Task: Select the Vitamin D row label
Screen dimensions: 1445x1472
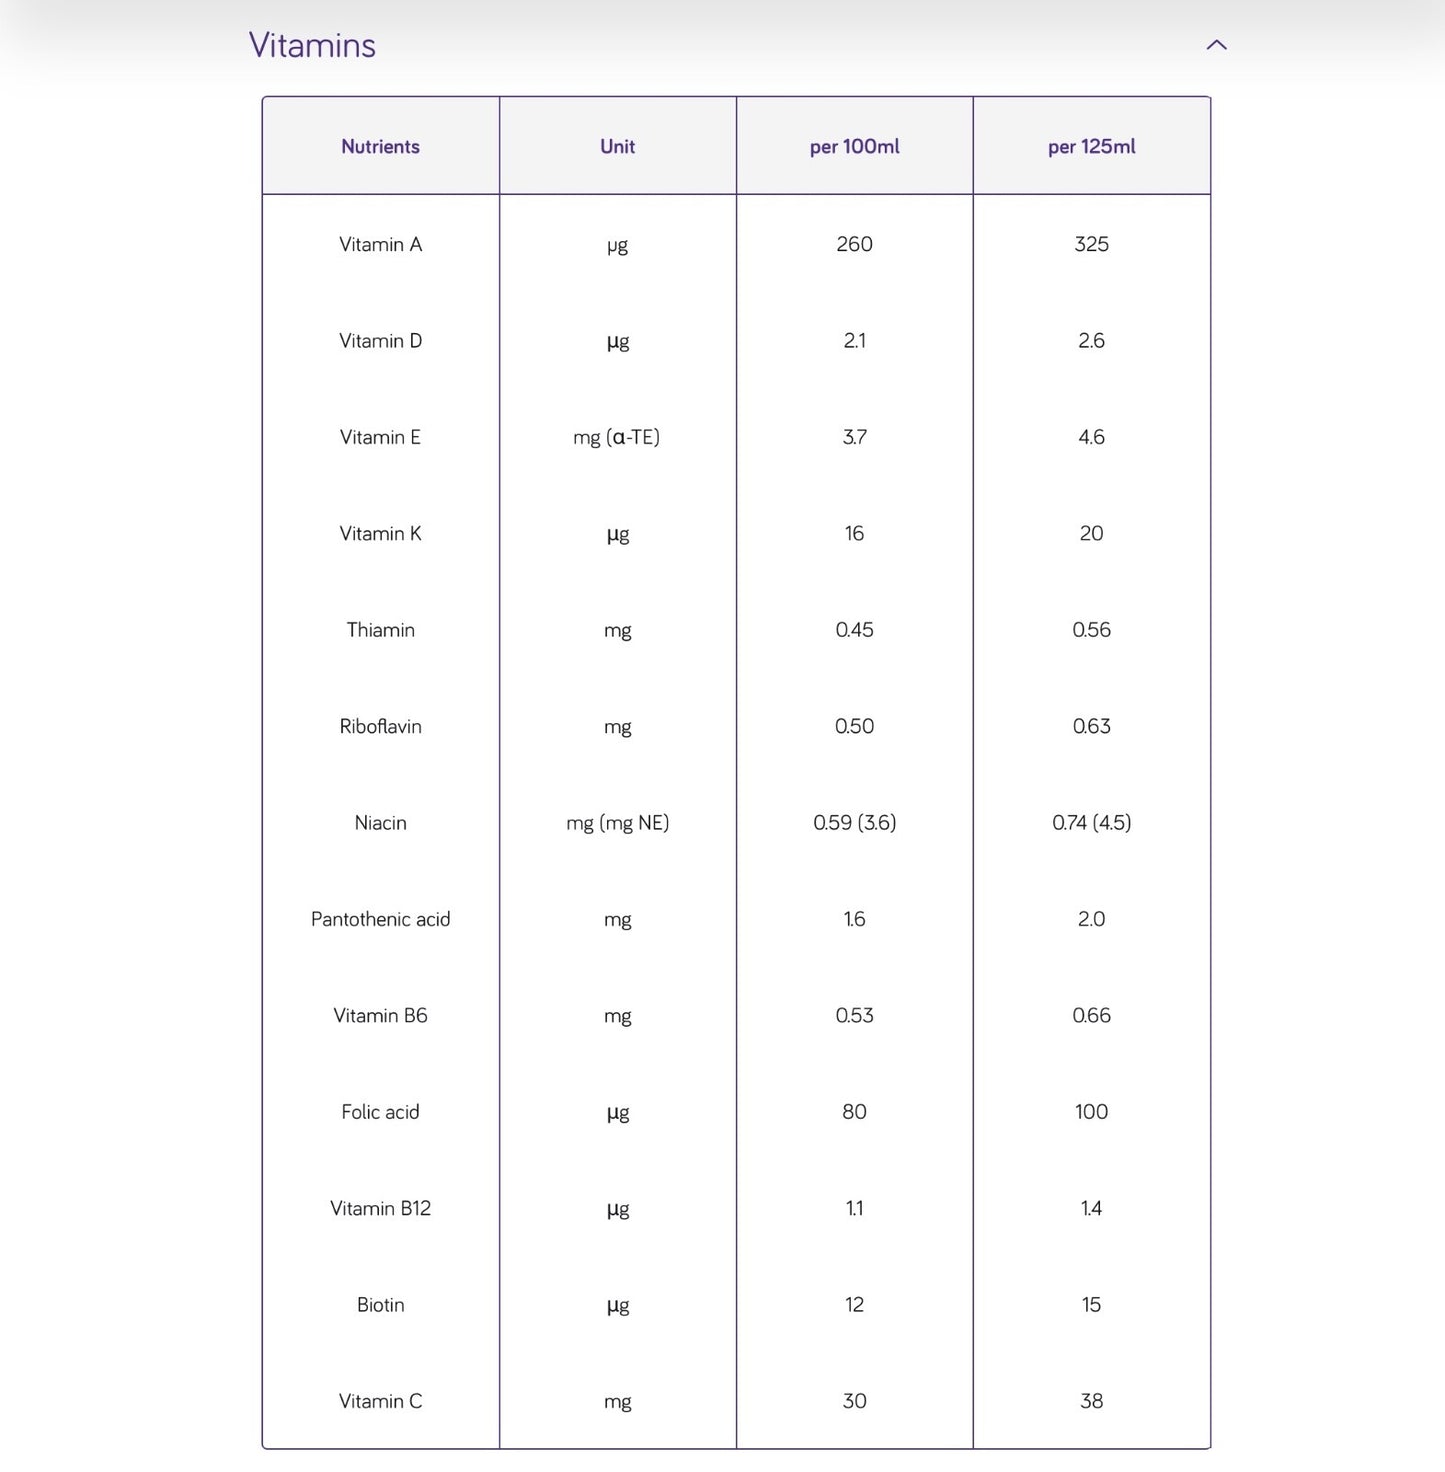Action: [x=380, y=341]
